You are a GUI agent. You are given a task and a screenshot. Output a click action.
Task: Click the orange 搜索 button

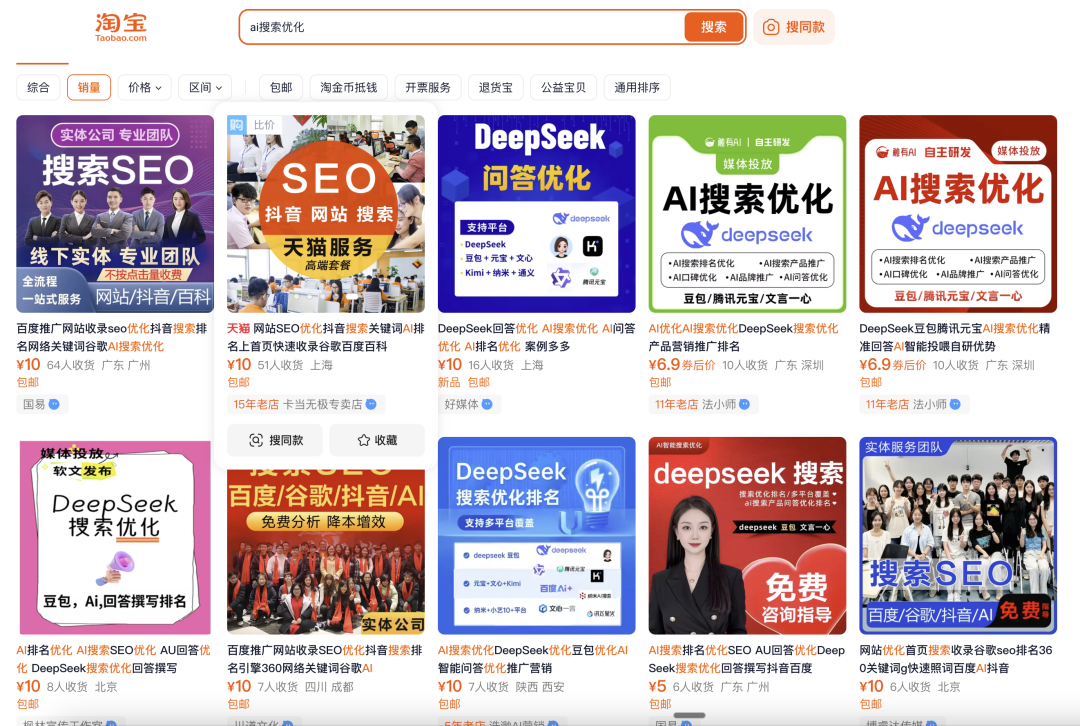714,27
